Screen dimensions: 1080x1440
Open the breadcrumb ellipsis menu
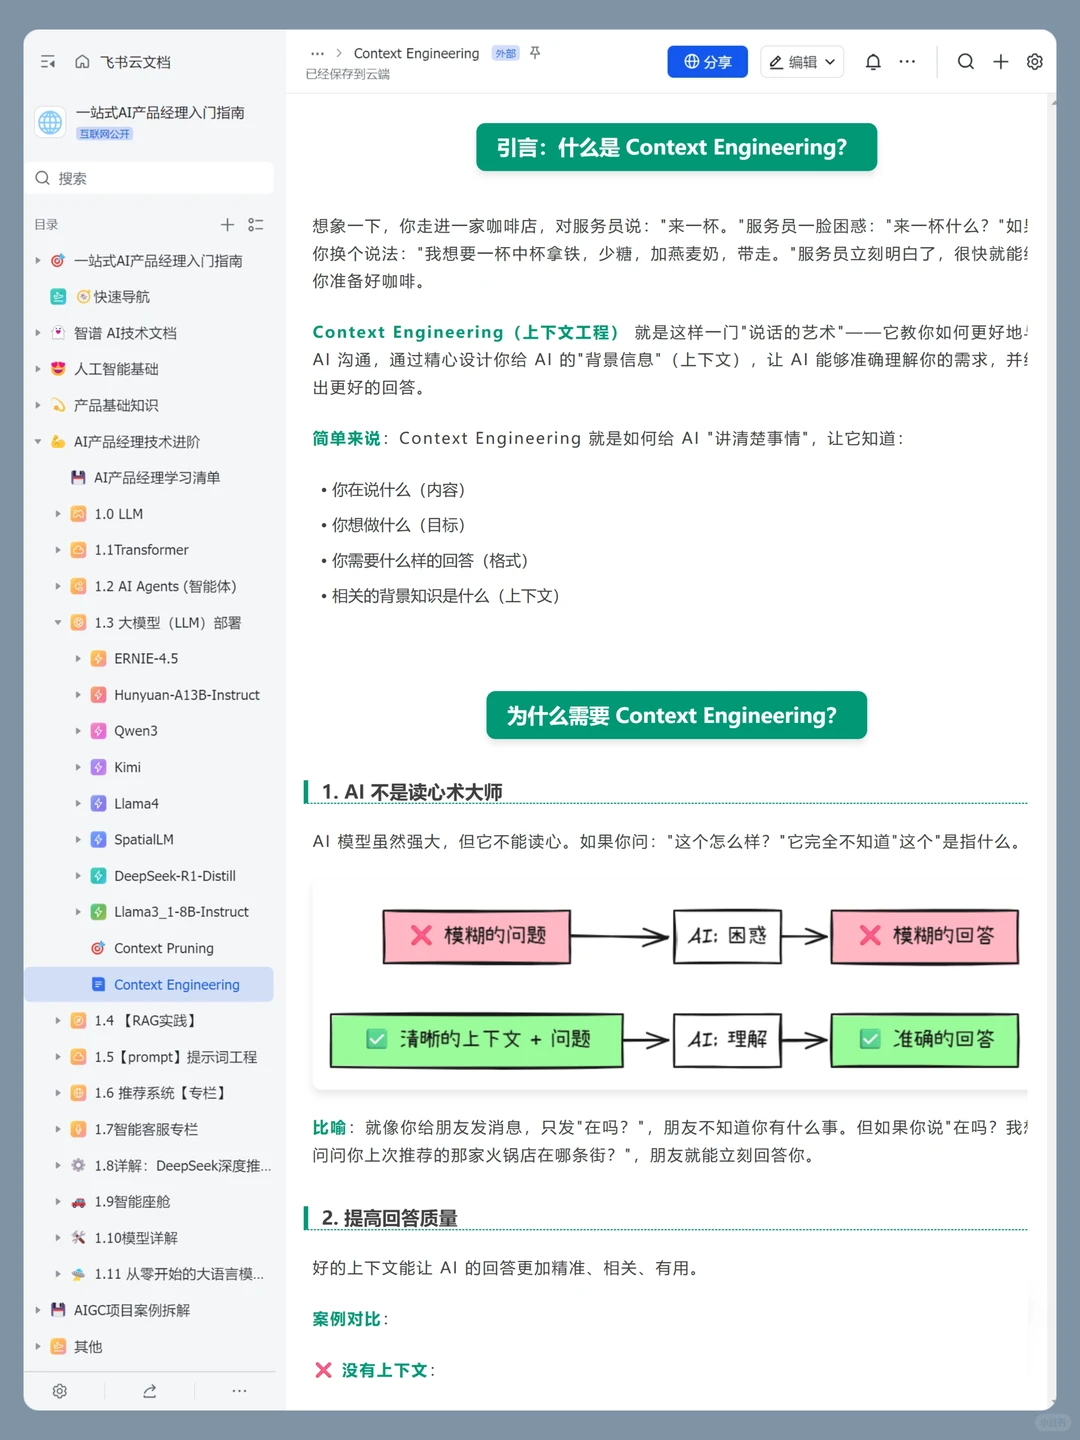pyautogui.click(x=317, y=53)
